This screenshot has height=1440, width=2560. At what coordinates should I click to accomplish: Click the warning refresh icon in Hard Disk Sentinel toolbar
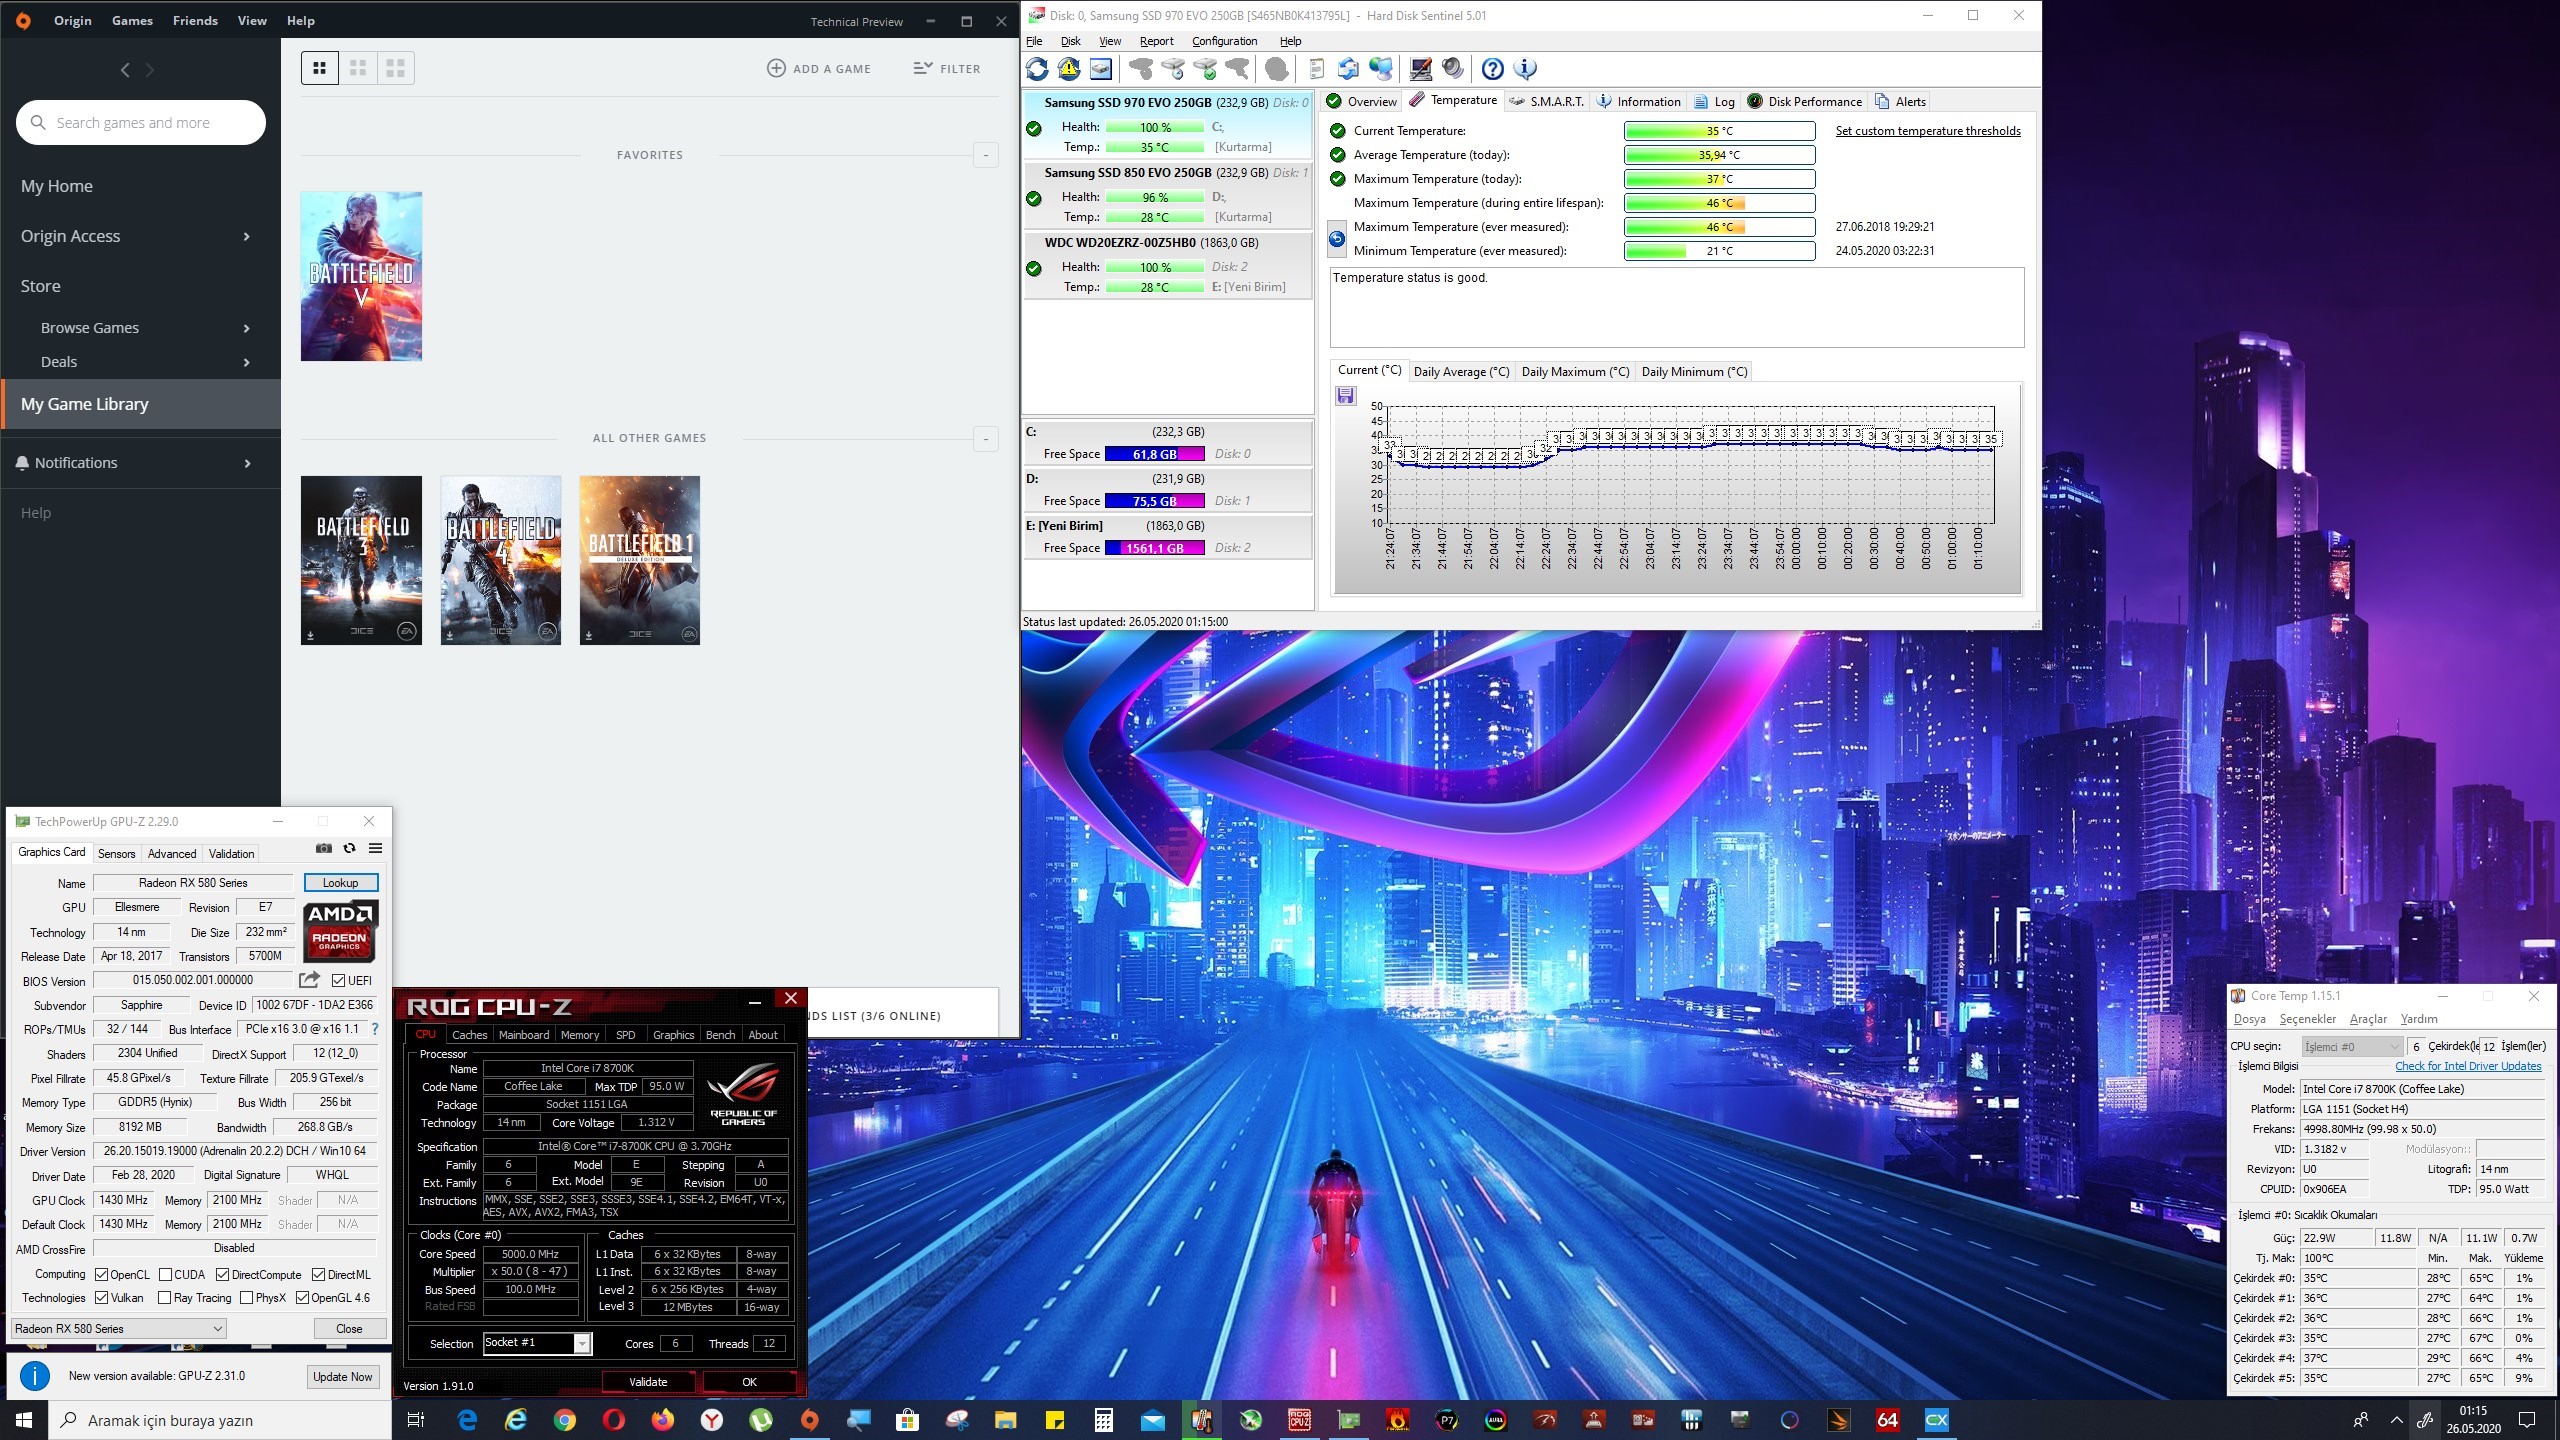pyautogui.click(x=1069, y=69)
